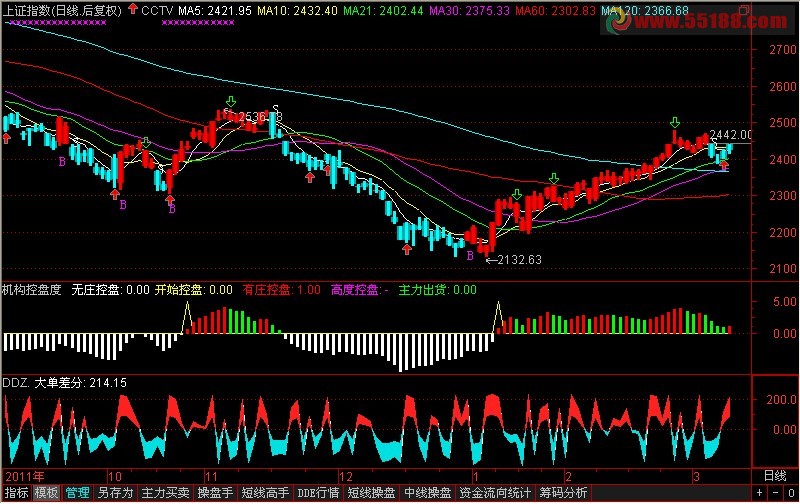This screenshot has width=800, height=504.
Task: Click the 另存为 button
Action: tap(116, 493)
